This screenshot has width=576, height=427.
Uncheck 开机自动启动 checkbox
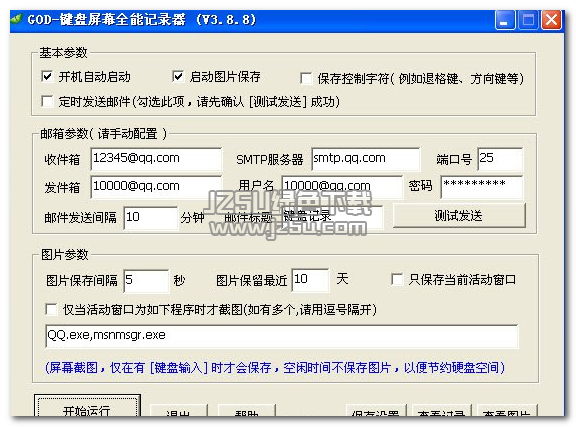coord(47,77)
